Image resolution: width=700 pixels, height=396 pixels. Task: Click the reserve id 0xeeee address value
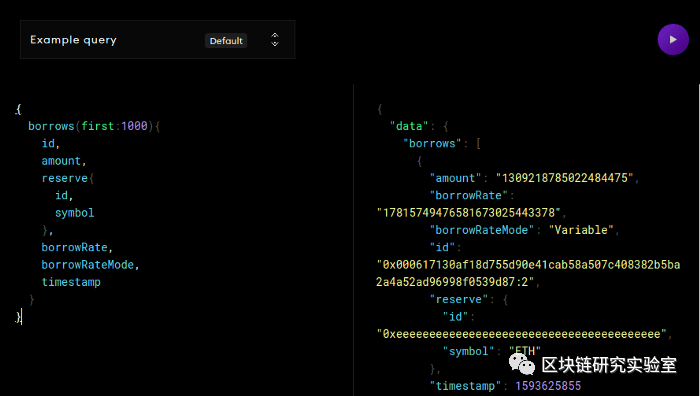tap(522, 334)
